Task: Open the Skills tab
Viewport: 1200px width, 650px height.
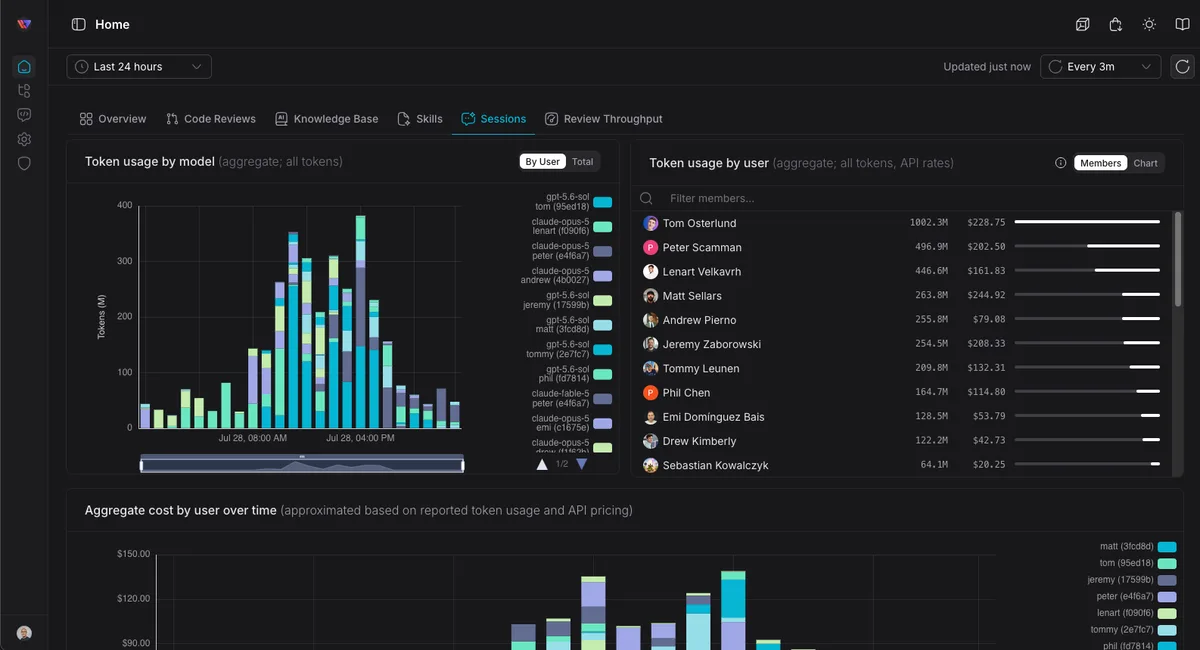Action: (x=420, y=119)
